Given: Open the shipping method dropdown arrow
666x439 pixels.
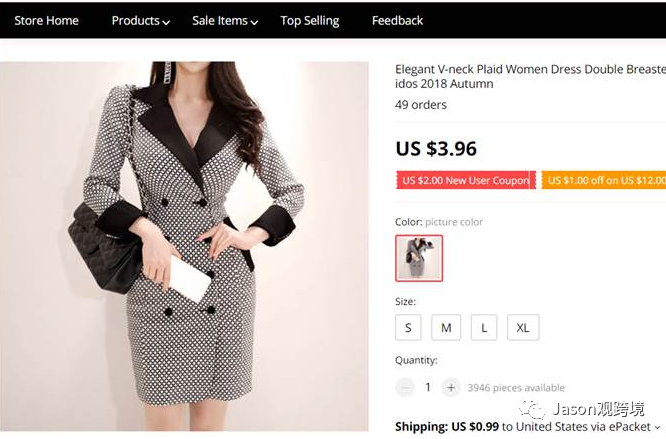Looking at the screenshot, I should (658, 427).
